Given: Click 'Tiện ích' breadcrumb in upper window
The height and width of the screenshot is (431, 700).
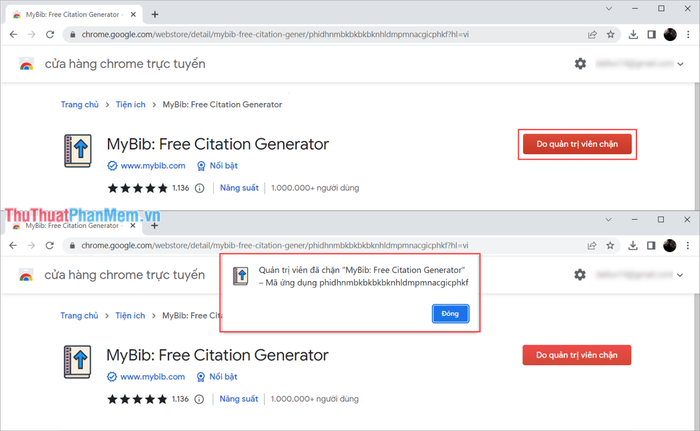Looking at the screenshot, I should (x=131, y=105).
